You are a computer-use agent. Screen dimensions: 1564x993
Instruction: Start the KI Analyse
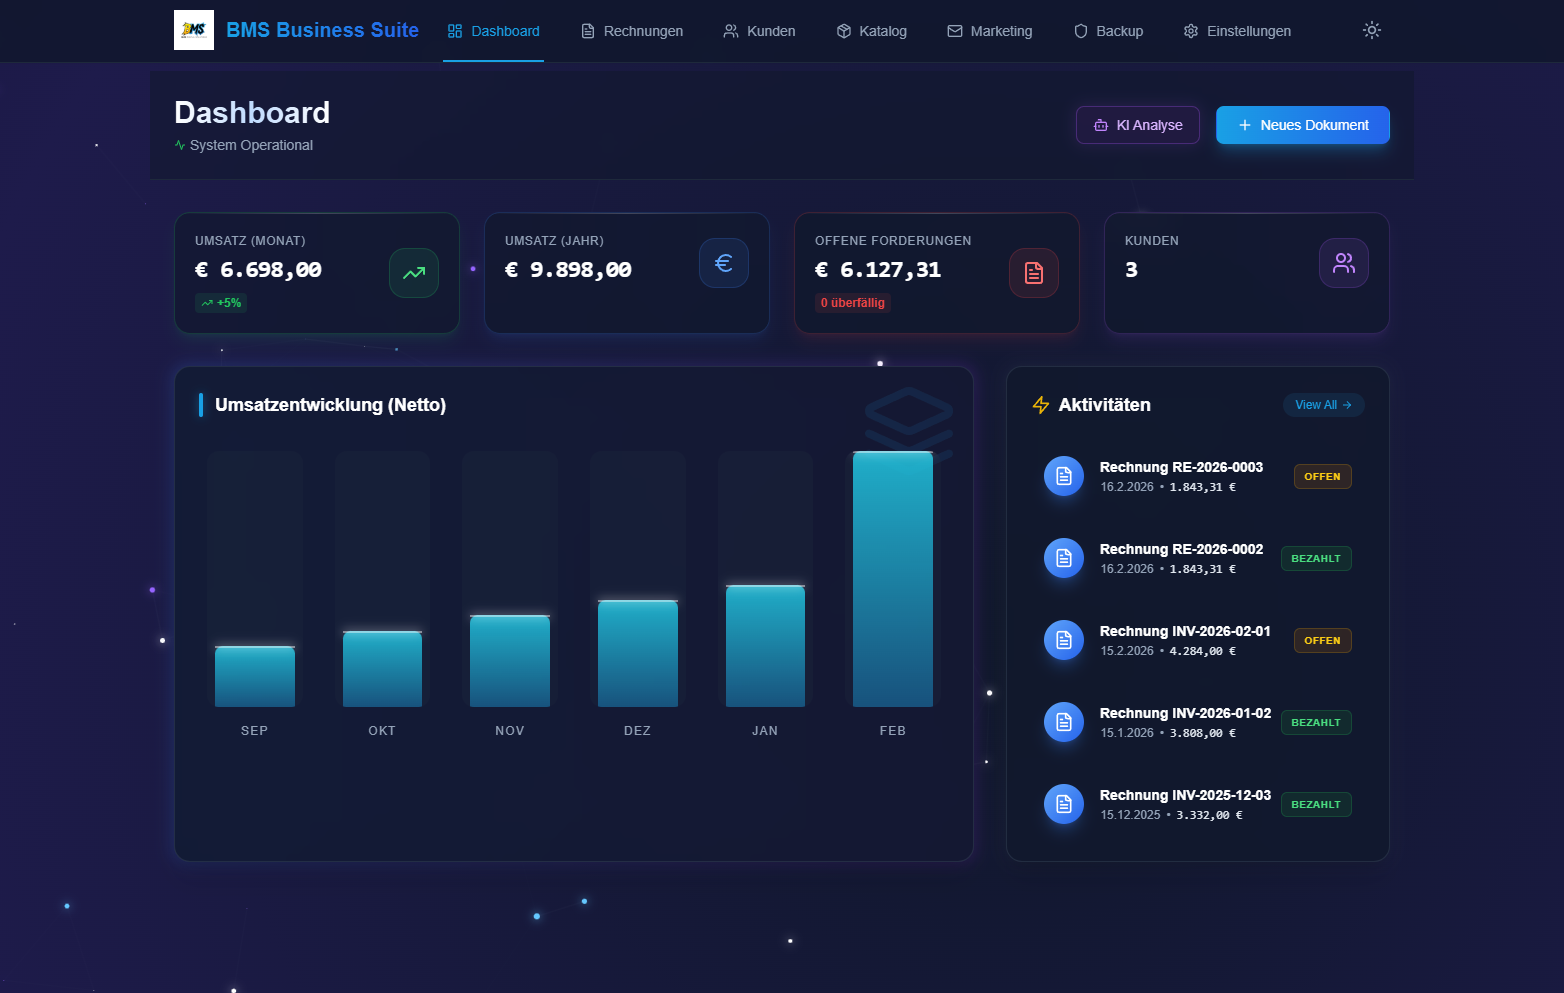pos(1138,125)
